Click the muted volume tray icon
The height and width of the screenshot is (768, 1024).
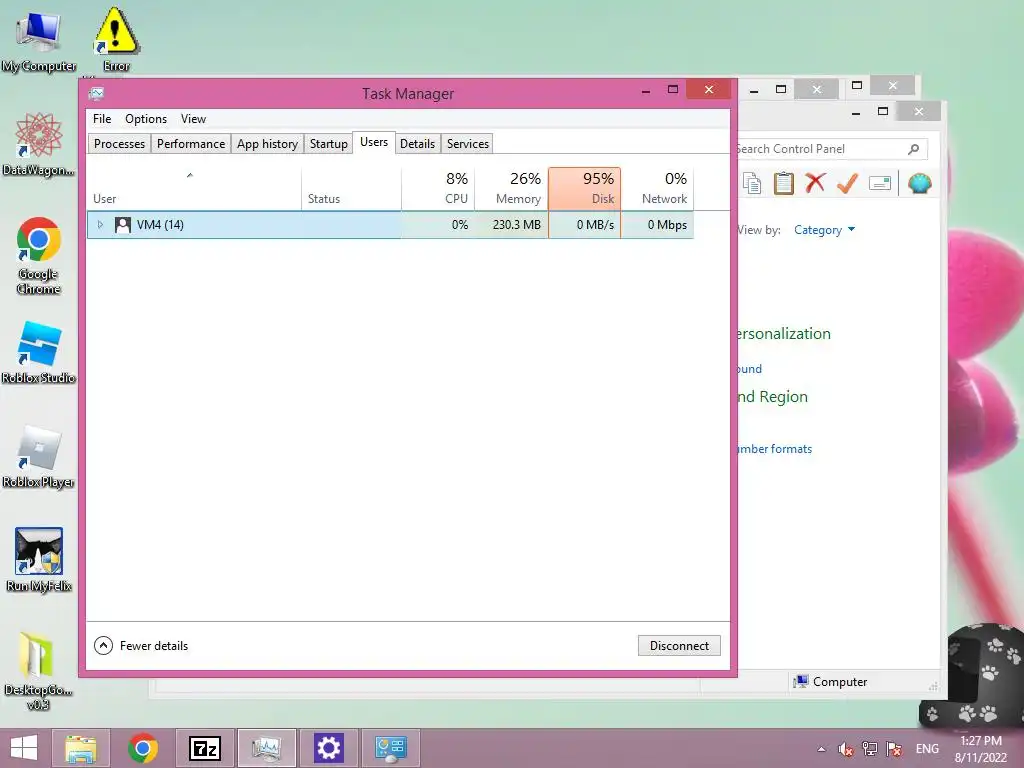(x=846, y=749)
